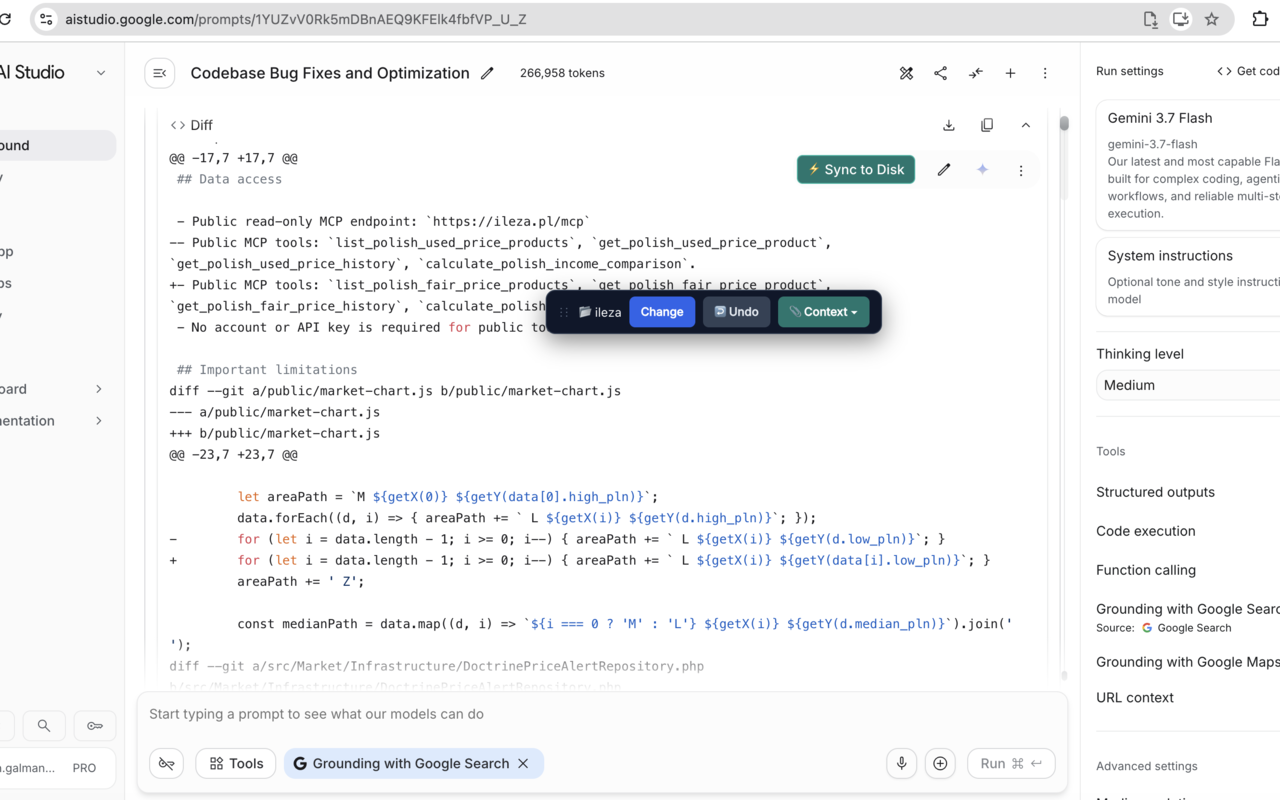
Task: Click the Grounding with Google Maps setting
Action: (x=1188, y=662)
